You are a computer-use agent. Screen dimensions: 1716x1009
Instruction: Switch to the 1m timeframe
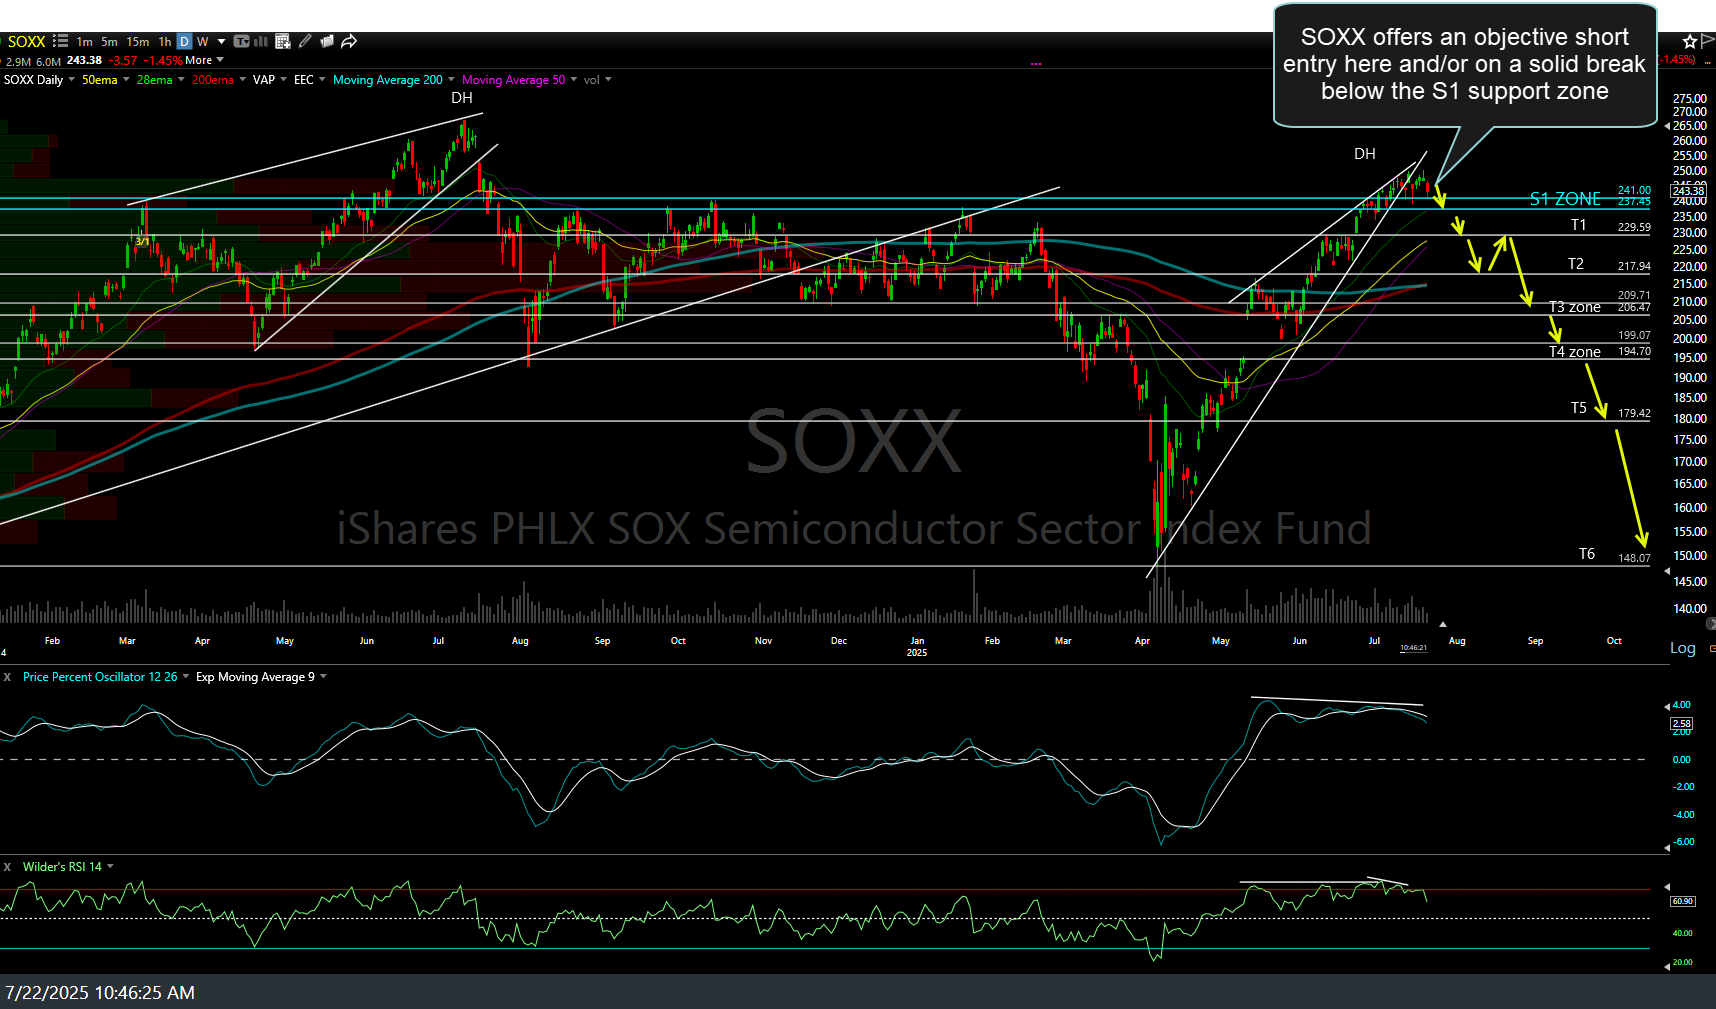[84, 41]
